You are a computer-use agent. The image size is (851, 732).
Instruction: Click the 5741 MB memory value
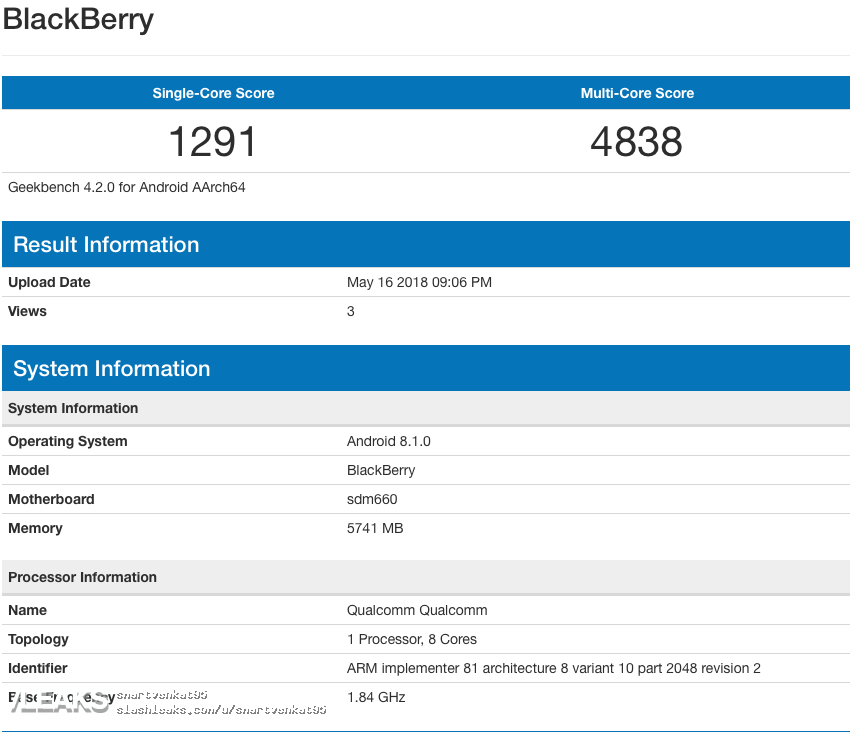[375, 528]
